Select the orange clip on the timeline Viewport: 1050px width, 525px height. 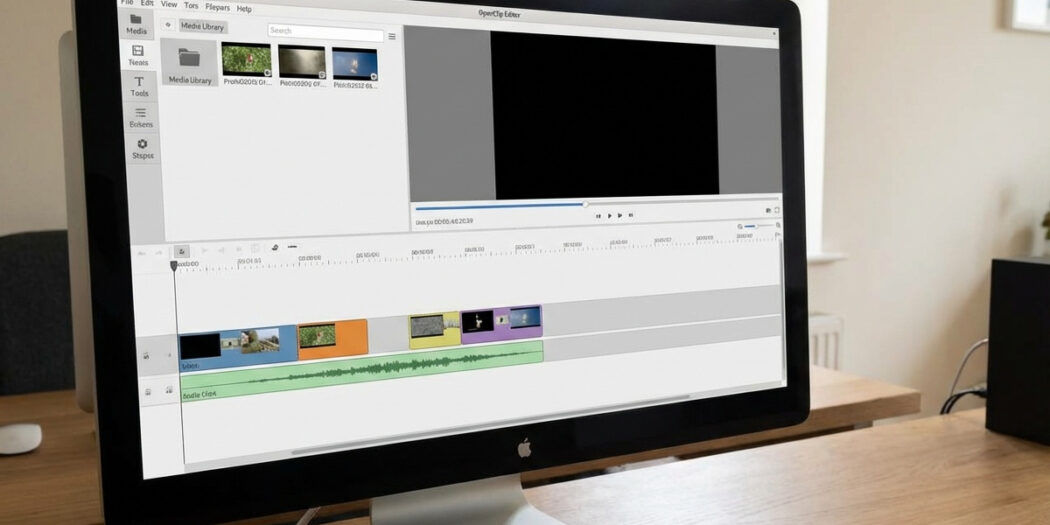click(x=333, y=339)
